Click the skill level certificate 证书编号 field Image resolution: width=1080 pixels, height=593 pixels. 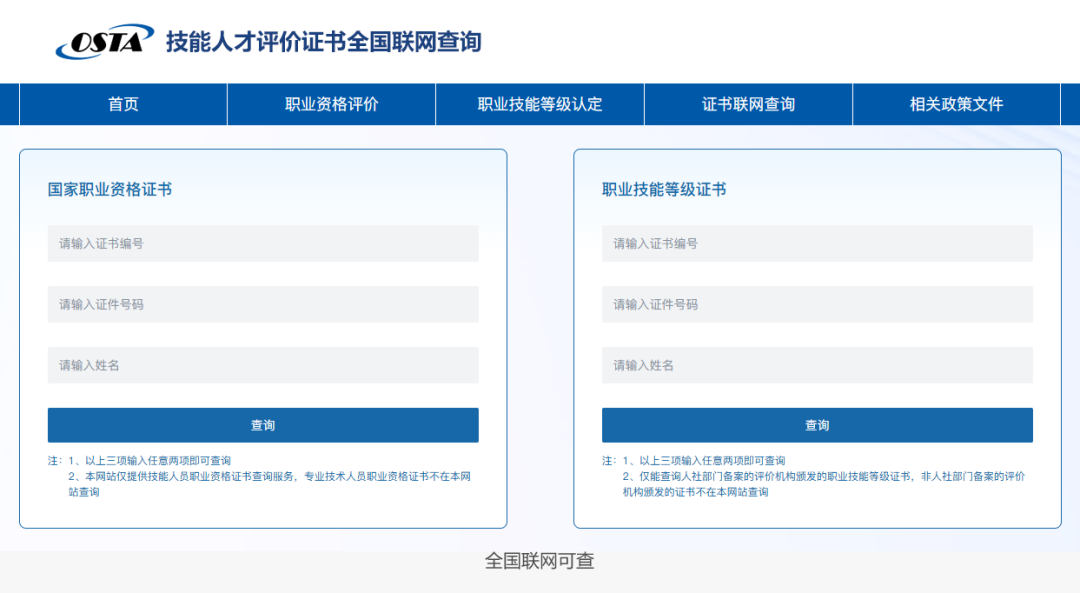(x=817, y=243)
